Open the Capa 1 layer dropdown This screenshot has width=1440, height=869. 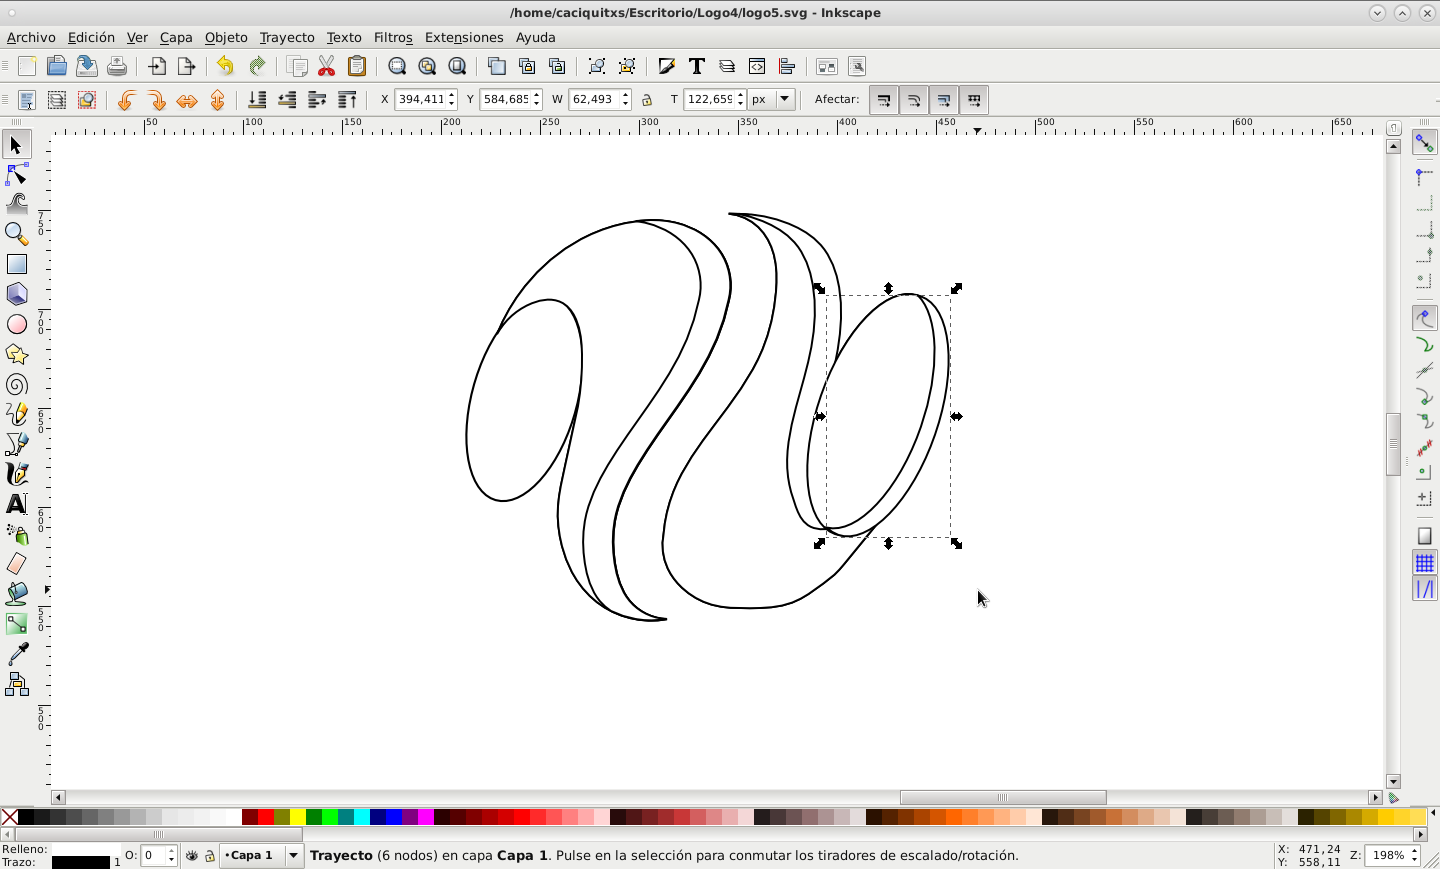pyautogui.click(x=262, y=856)
